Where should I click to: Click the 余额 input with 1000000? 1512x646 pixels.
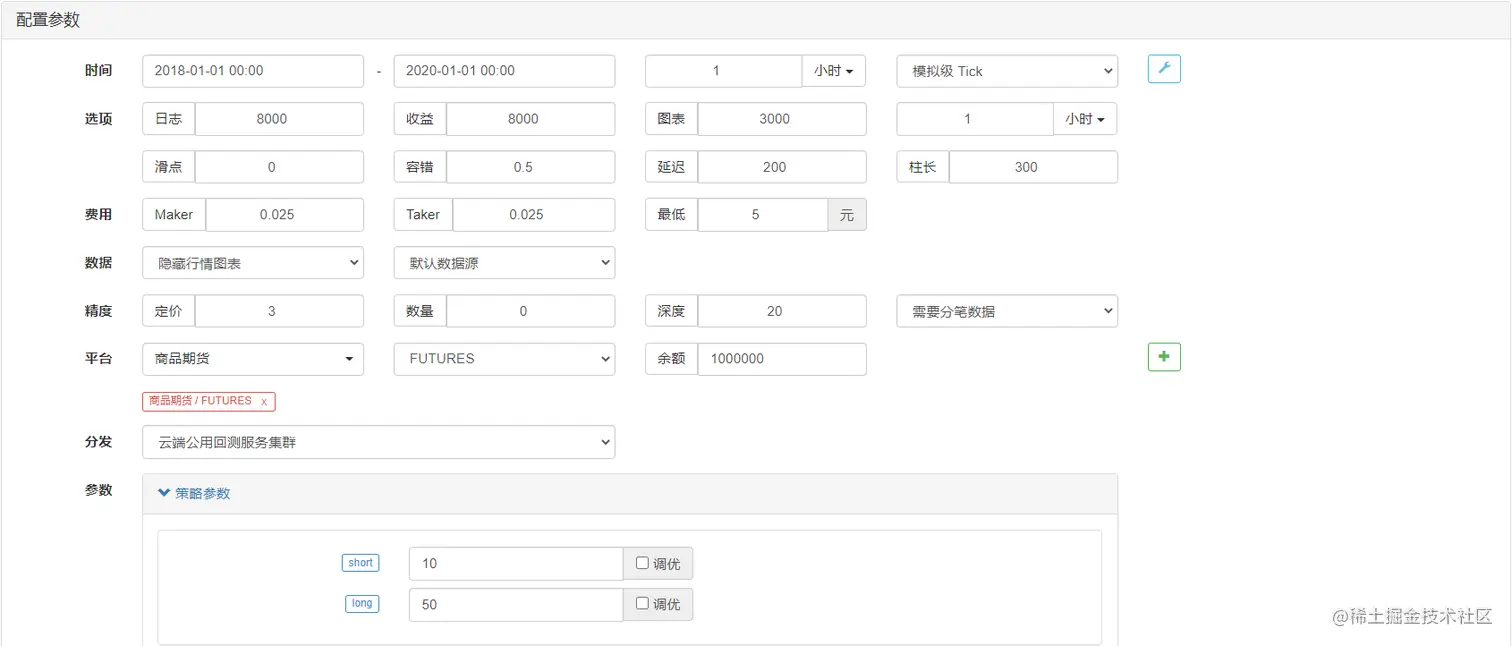tap(782, 359)
